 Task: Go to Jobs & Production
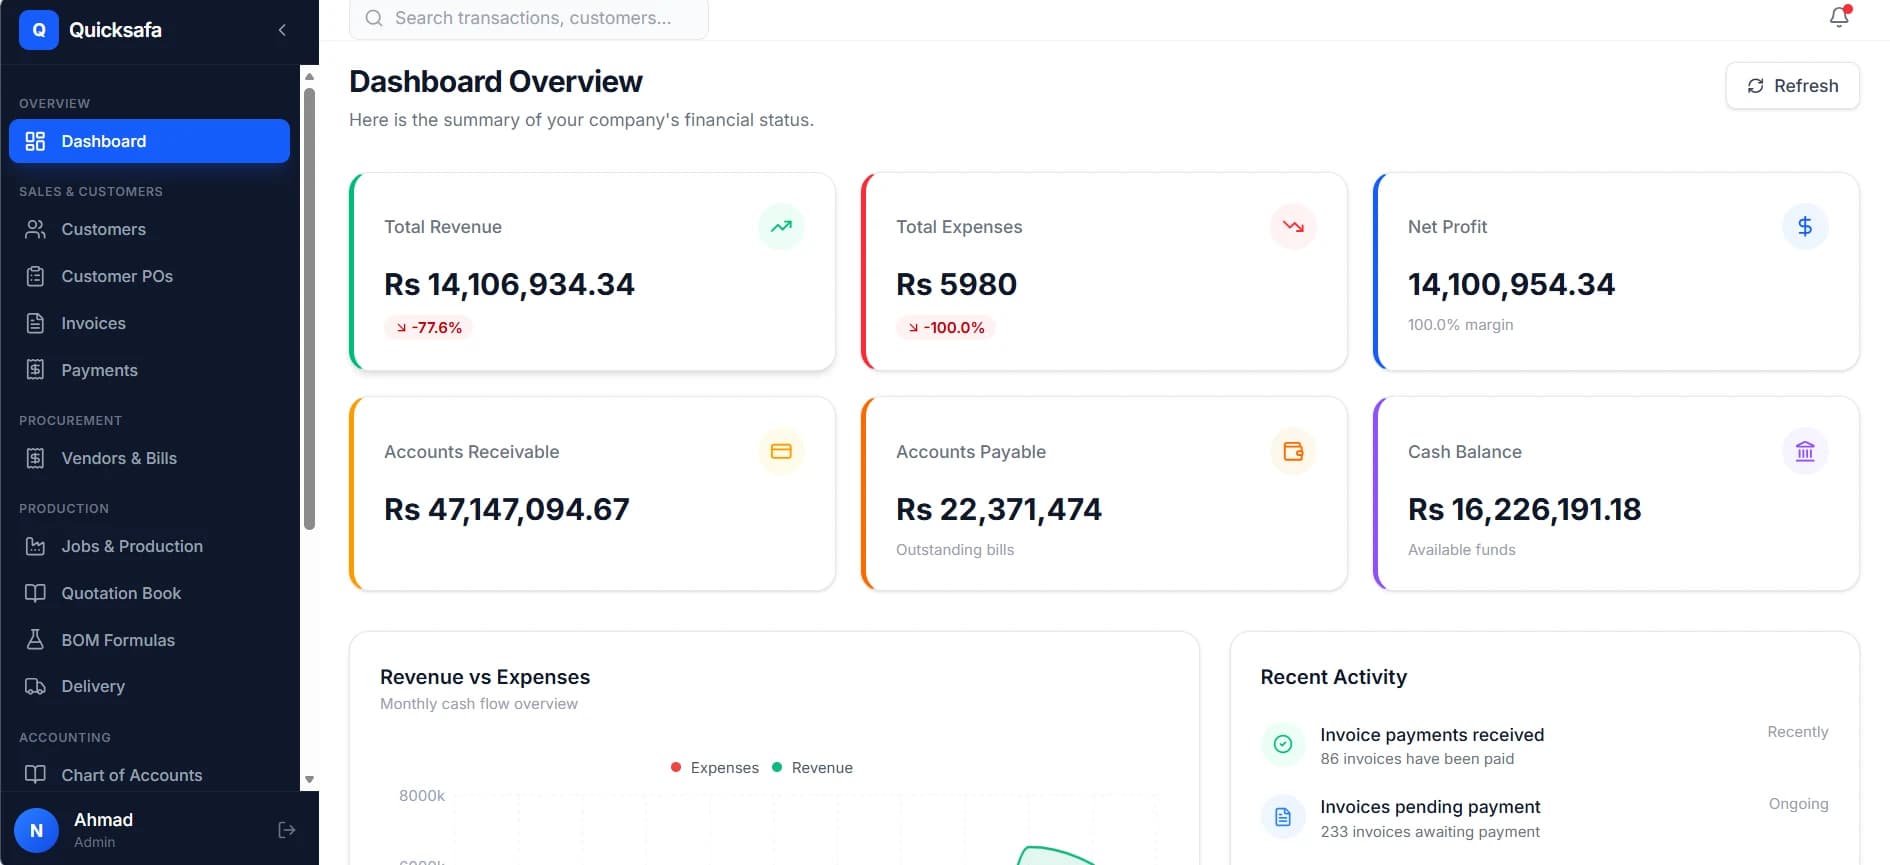(x=149, y=546)
